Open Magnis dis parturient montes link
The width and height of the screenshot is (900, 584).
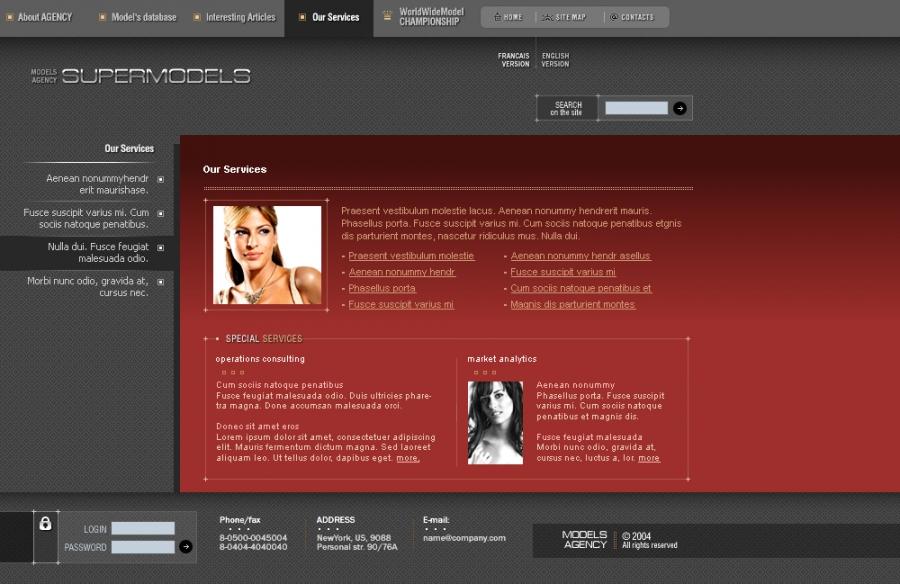point(572,305)
